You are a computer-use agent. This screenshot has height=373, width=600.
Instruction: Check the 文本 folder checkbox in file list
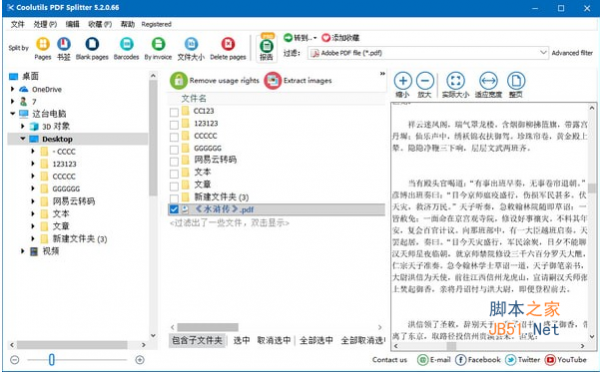pos(174,174)
